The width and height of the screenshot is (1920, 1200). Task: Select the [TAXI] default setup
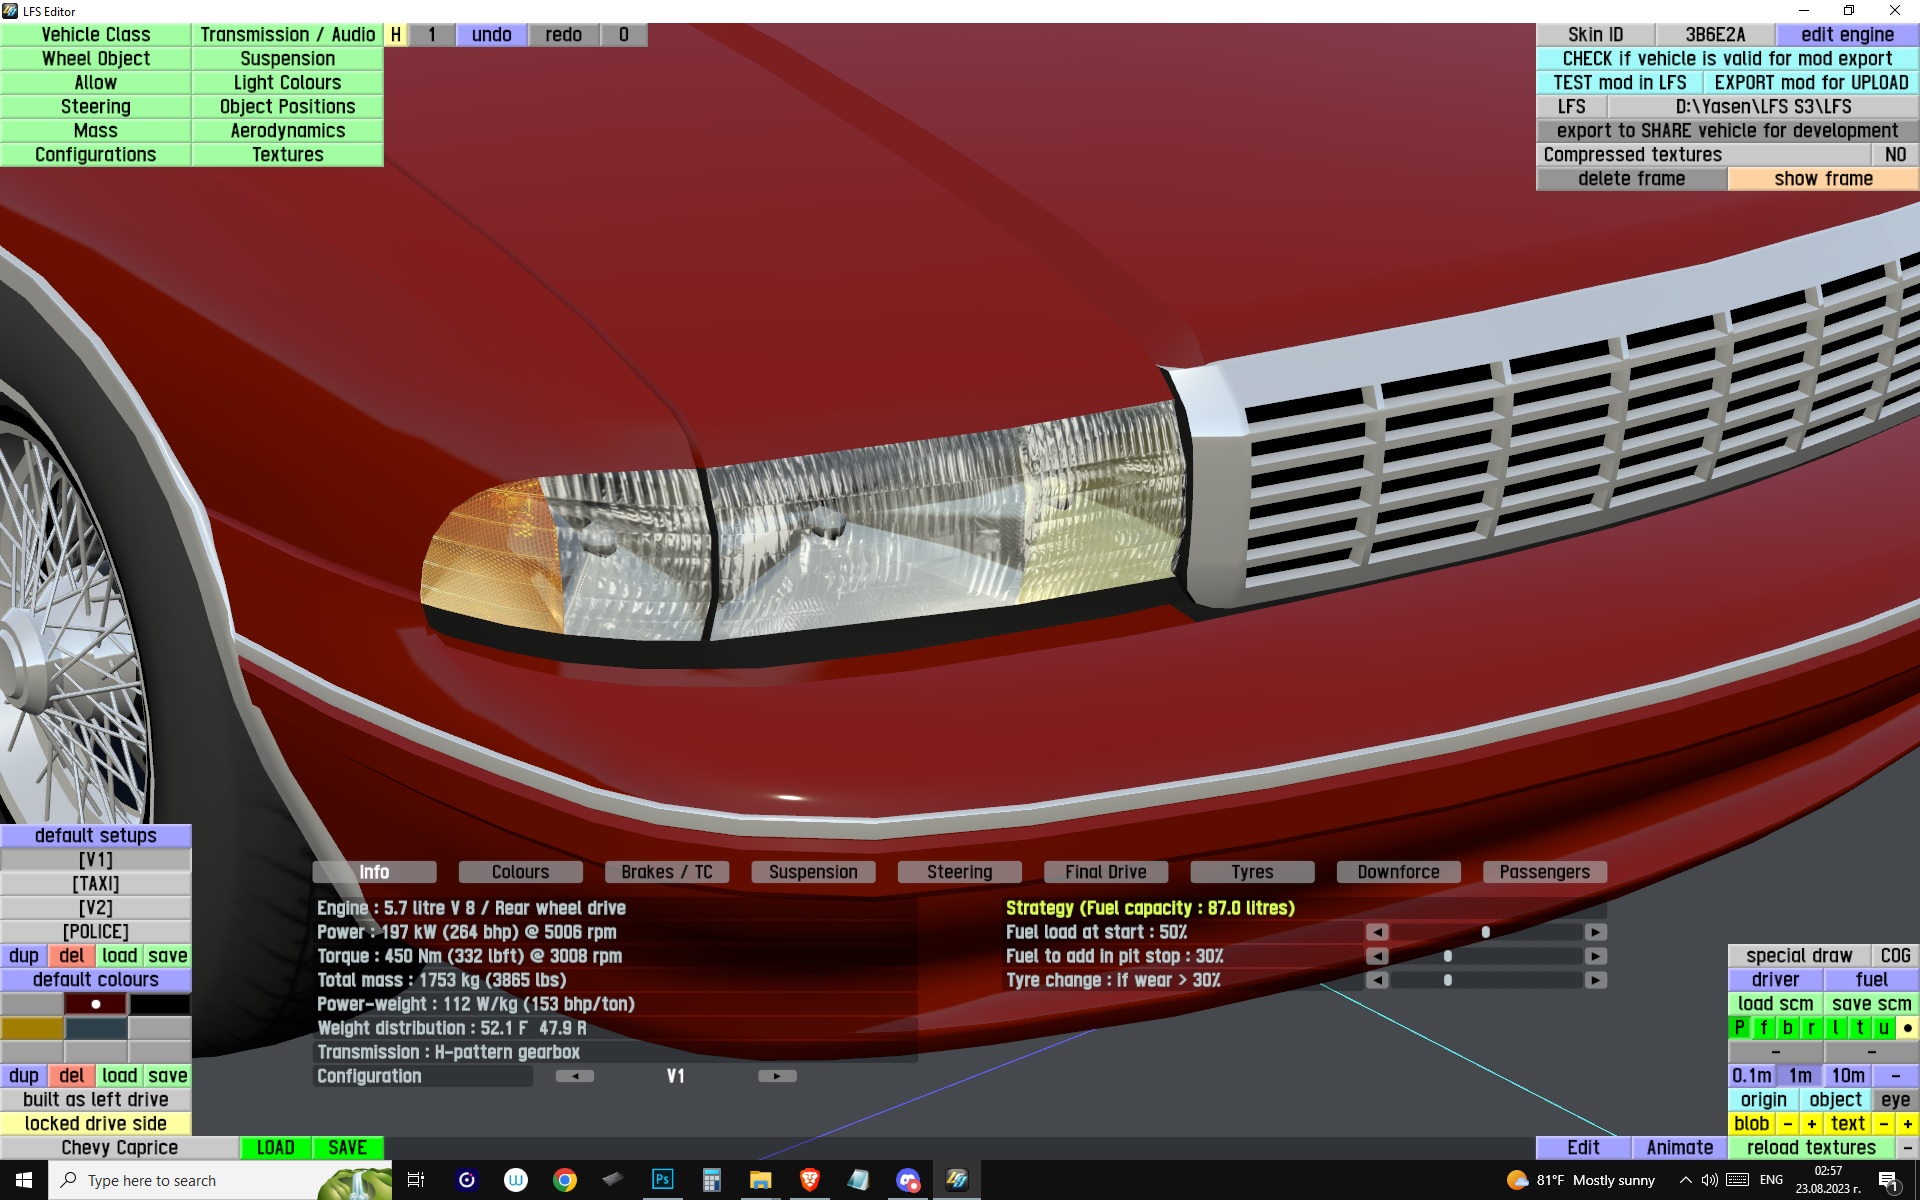(x=96, y=884)
